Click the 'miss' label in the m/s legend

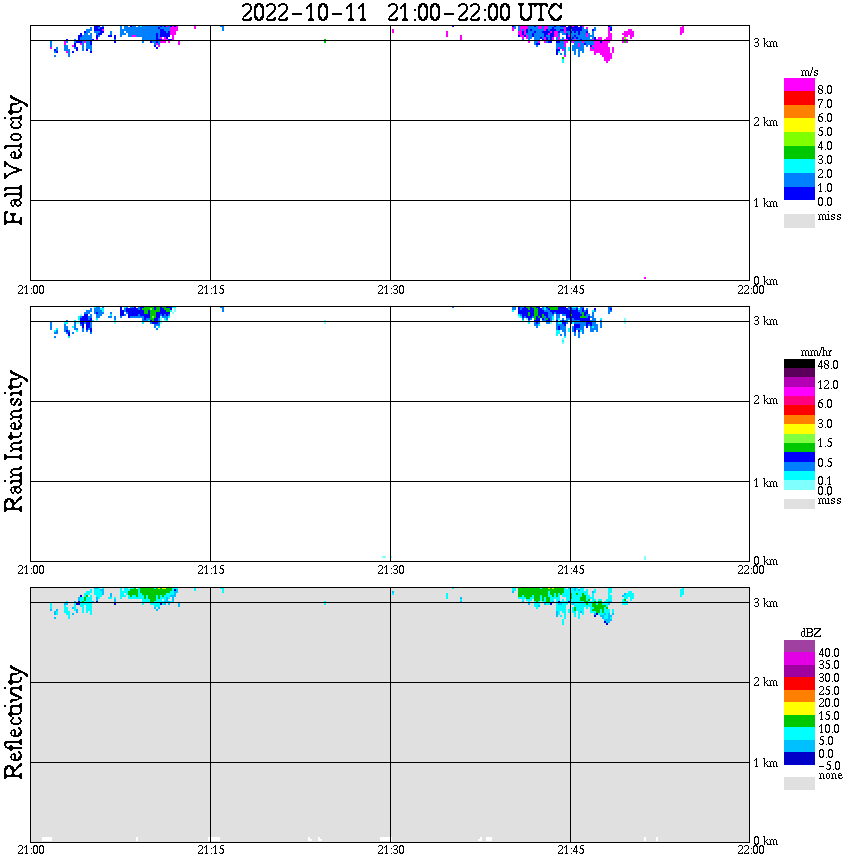[x=829, y=216]
